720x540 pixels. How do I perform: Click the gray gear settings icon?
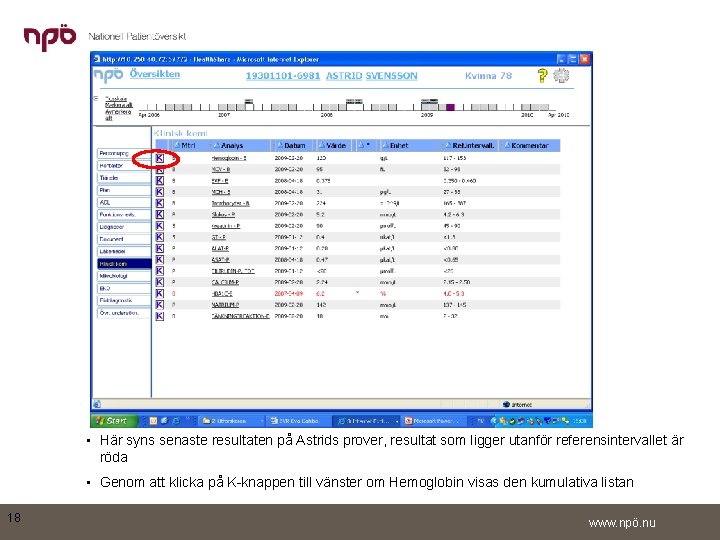[x=561, y=75]
